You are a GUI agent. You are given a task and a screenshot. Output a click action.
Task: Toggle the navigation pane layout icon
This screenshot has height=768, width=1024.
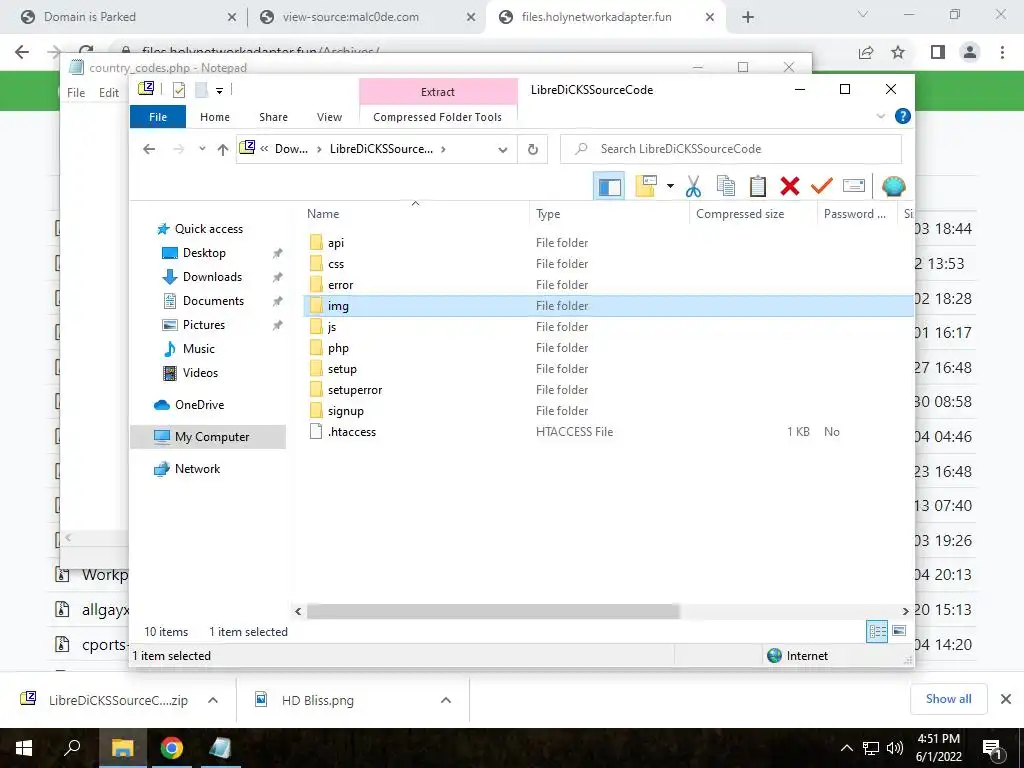pos(609,186)
